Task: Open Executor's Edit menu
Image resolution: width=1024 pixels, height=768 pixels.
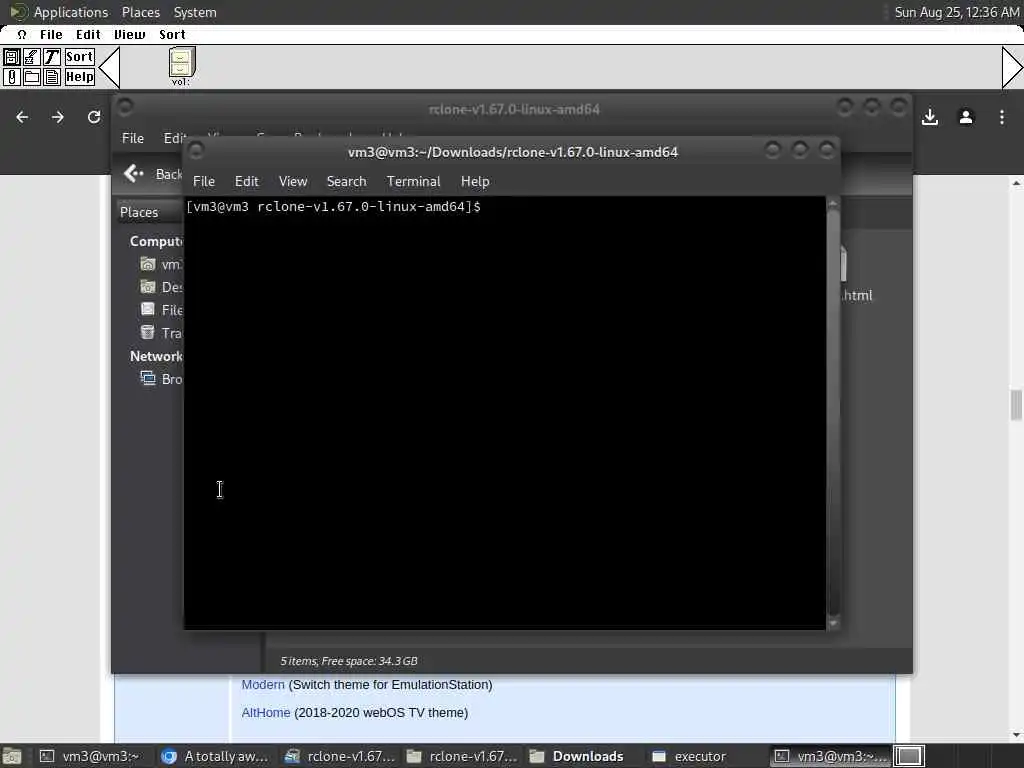Action: tap(88, 35)
